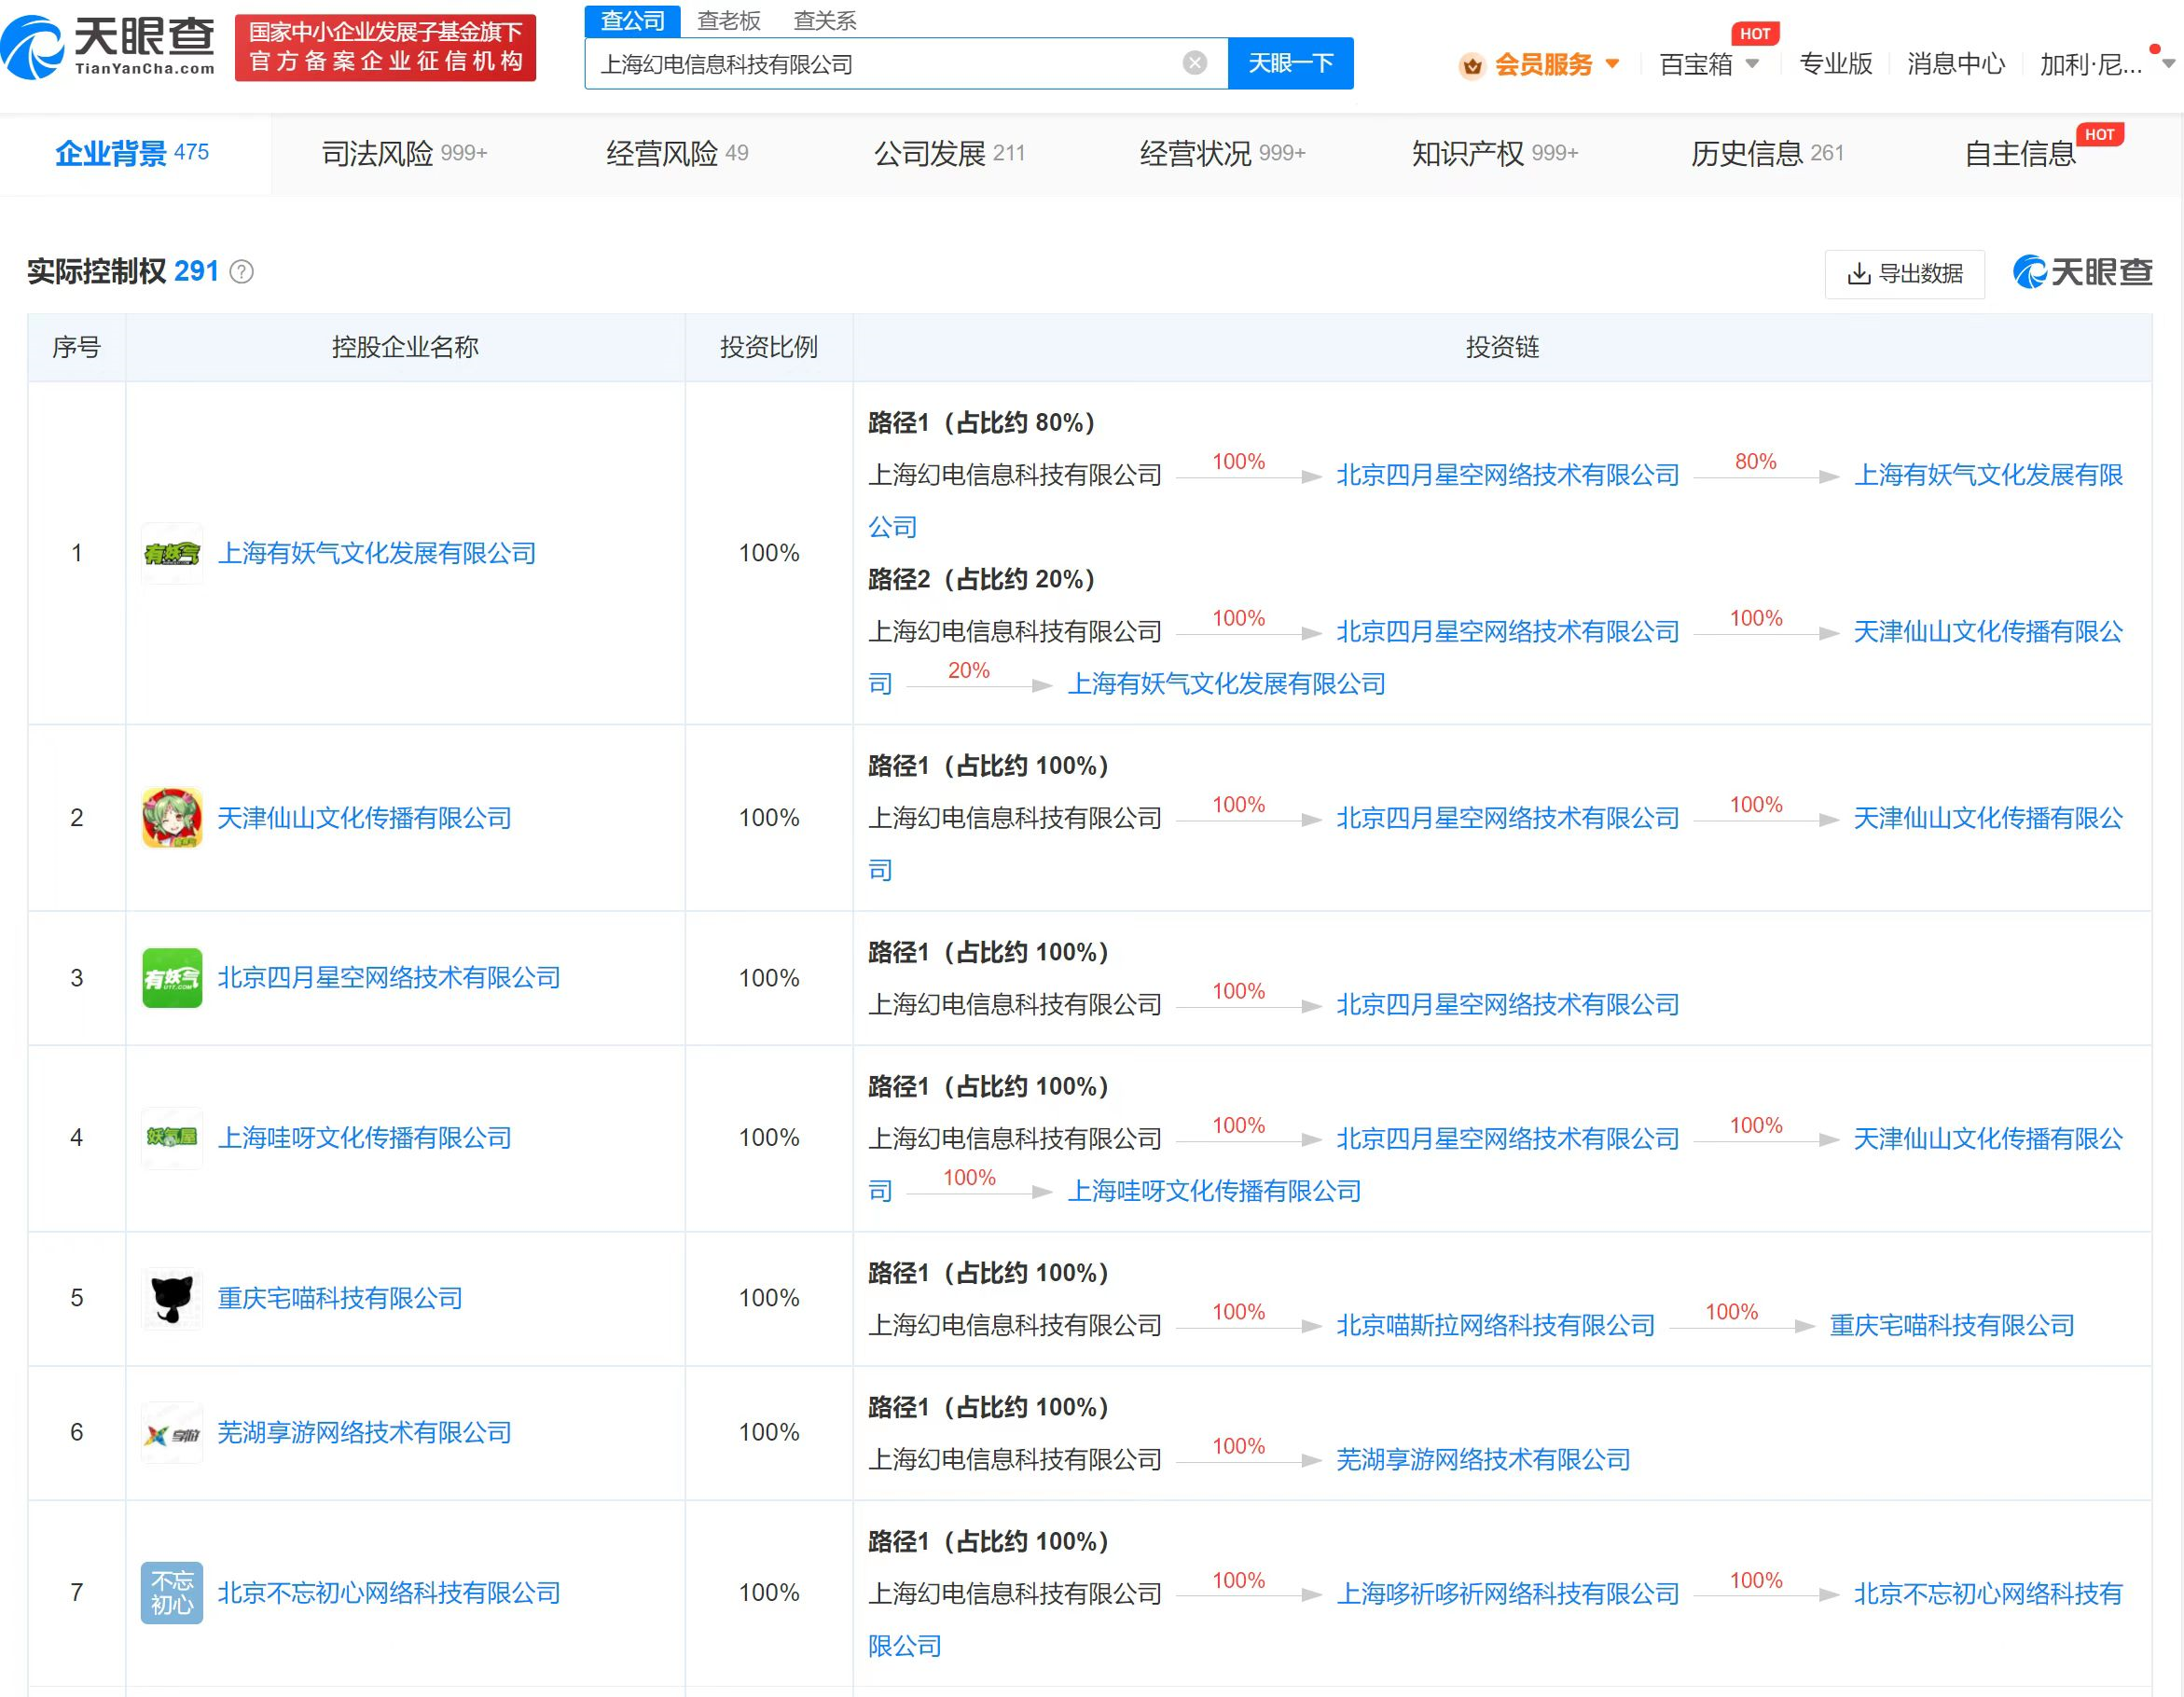This screenshot has height=1697, width=2184.
Task: Open 北京喵斯拉网络科技有限公司 in row 5 chain
Action: (1495, 1325)
